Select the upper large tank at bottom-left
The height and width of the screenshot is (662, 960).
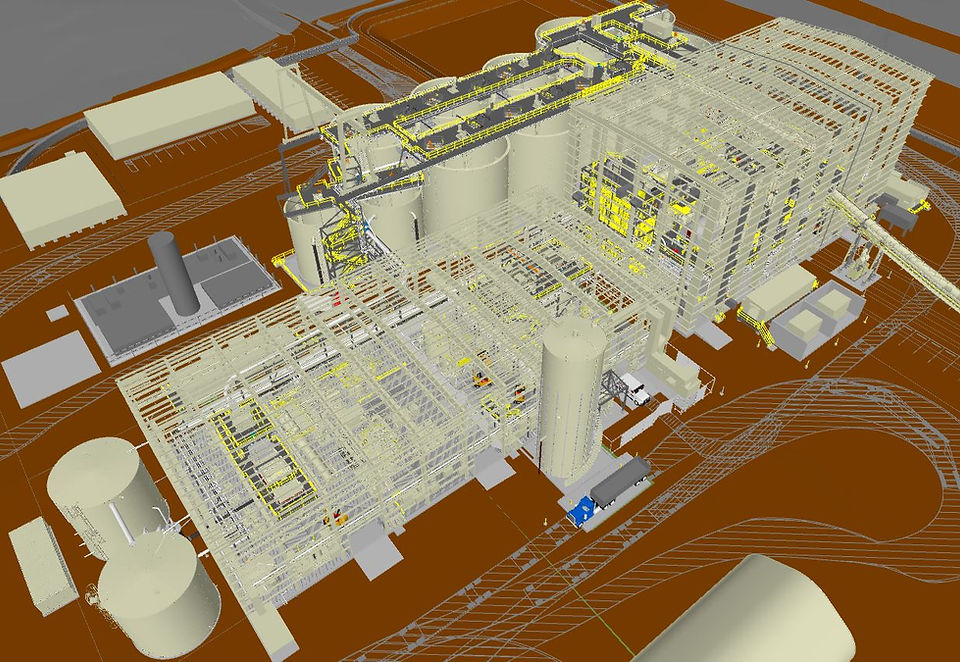pos(107,497)
